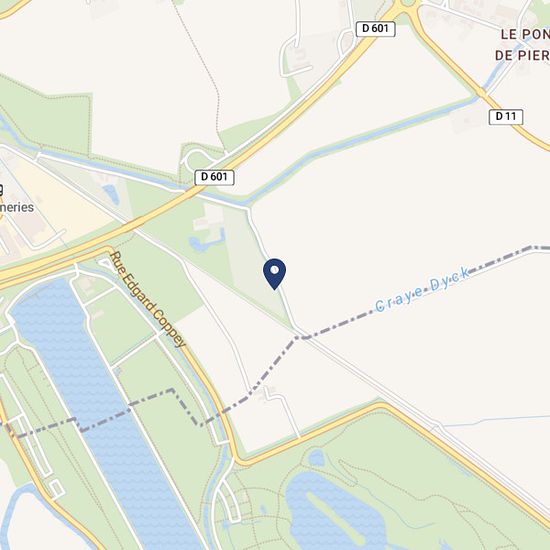This screenshot has height=550, width=550.
Task: Select the small pond inside the beige industrial area
Action: click(x=112, y=194)
